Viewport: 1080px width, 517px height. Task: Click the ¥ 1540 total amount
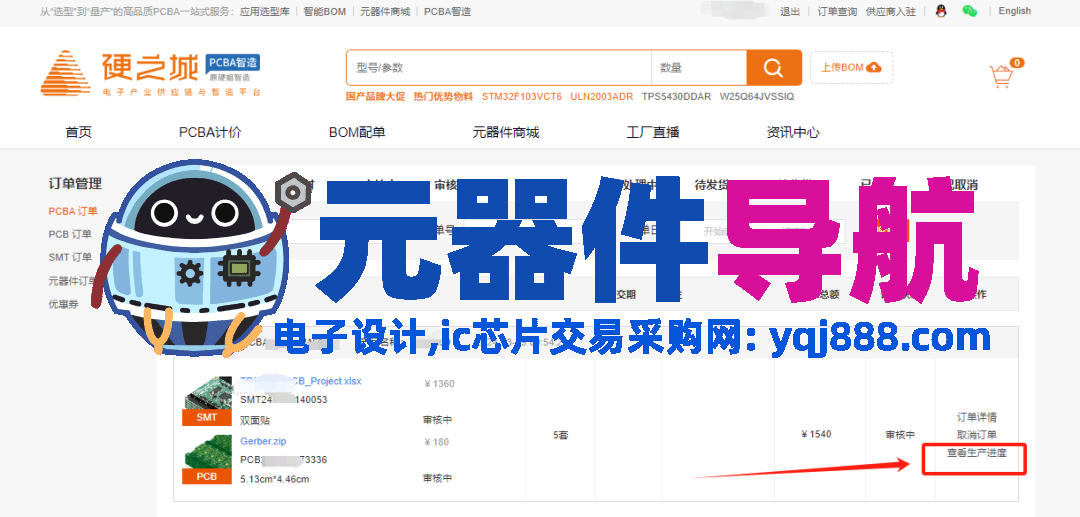pyautogui.click(x=816, y=434)
